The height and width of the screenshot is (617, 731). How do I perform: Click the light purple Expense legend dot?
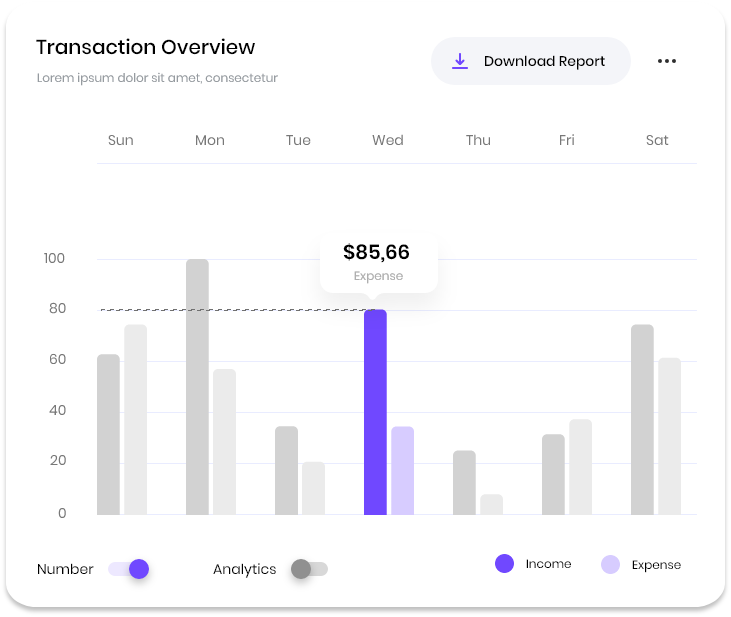click(x=610, y=564)
